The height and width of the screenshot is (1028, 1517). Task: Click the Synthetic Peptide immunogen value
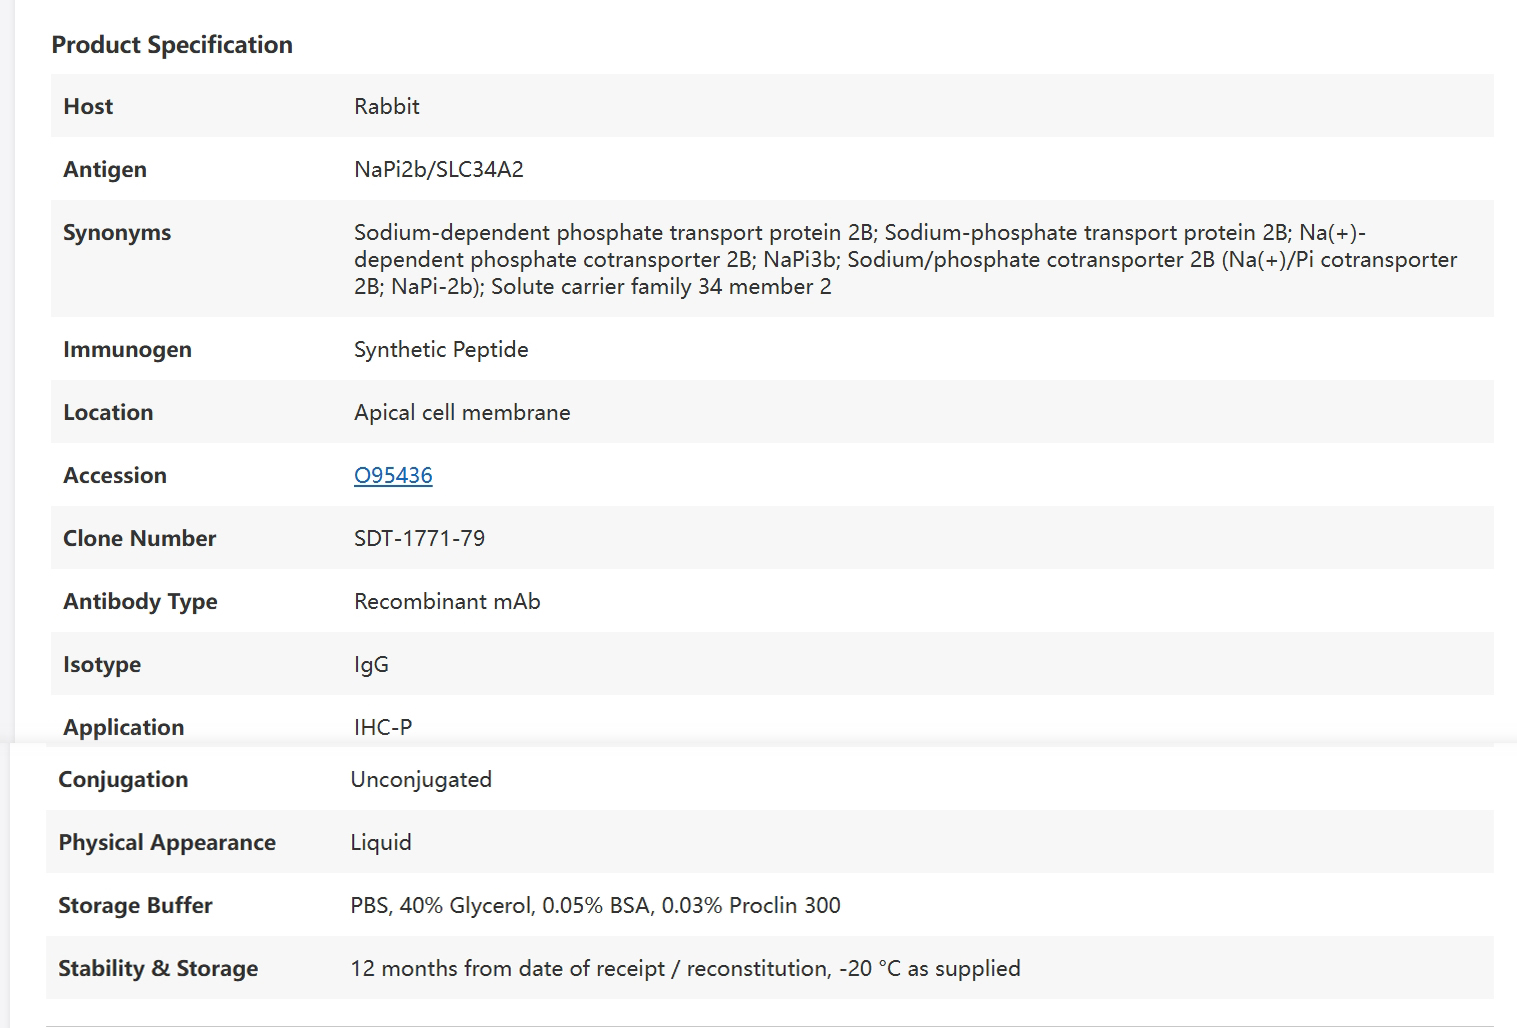click(x=441, y=350)
